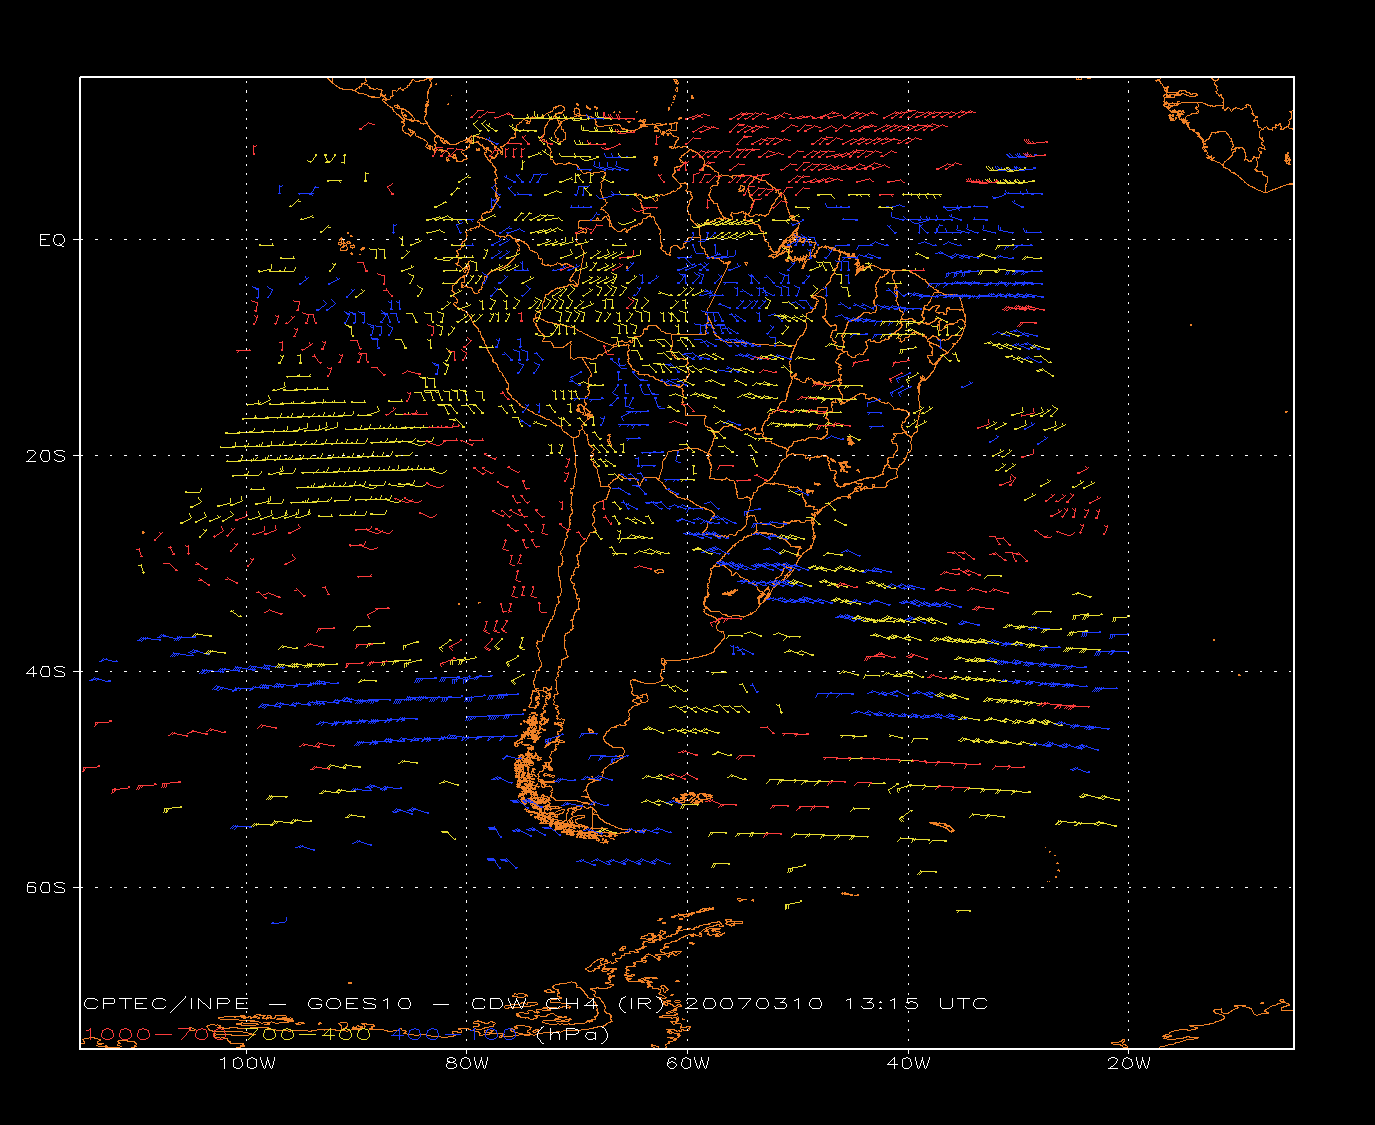Click the blue 400-100 legend entry
1375x1125 pixels.
click(x=454, y=1034)
